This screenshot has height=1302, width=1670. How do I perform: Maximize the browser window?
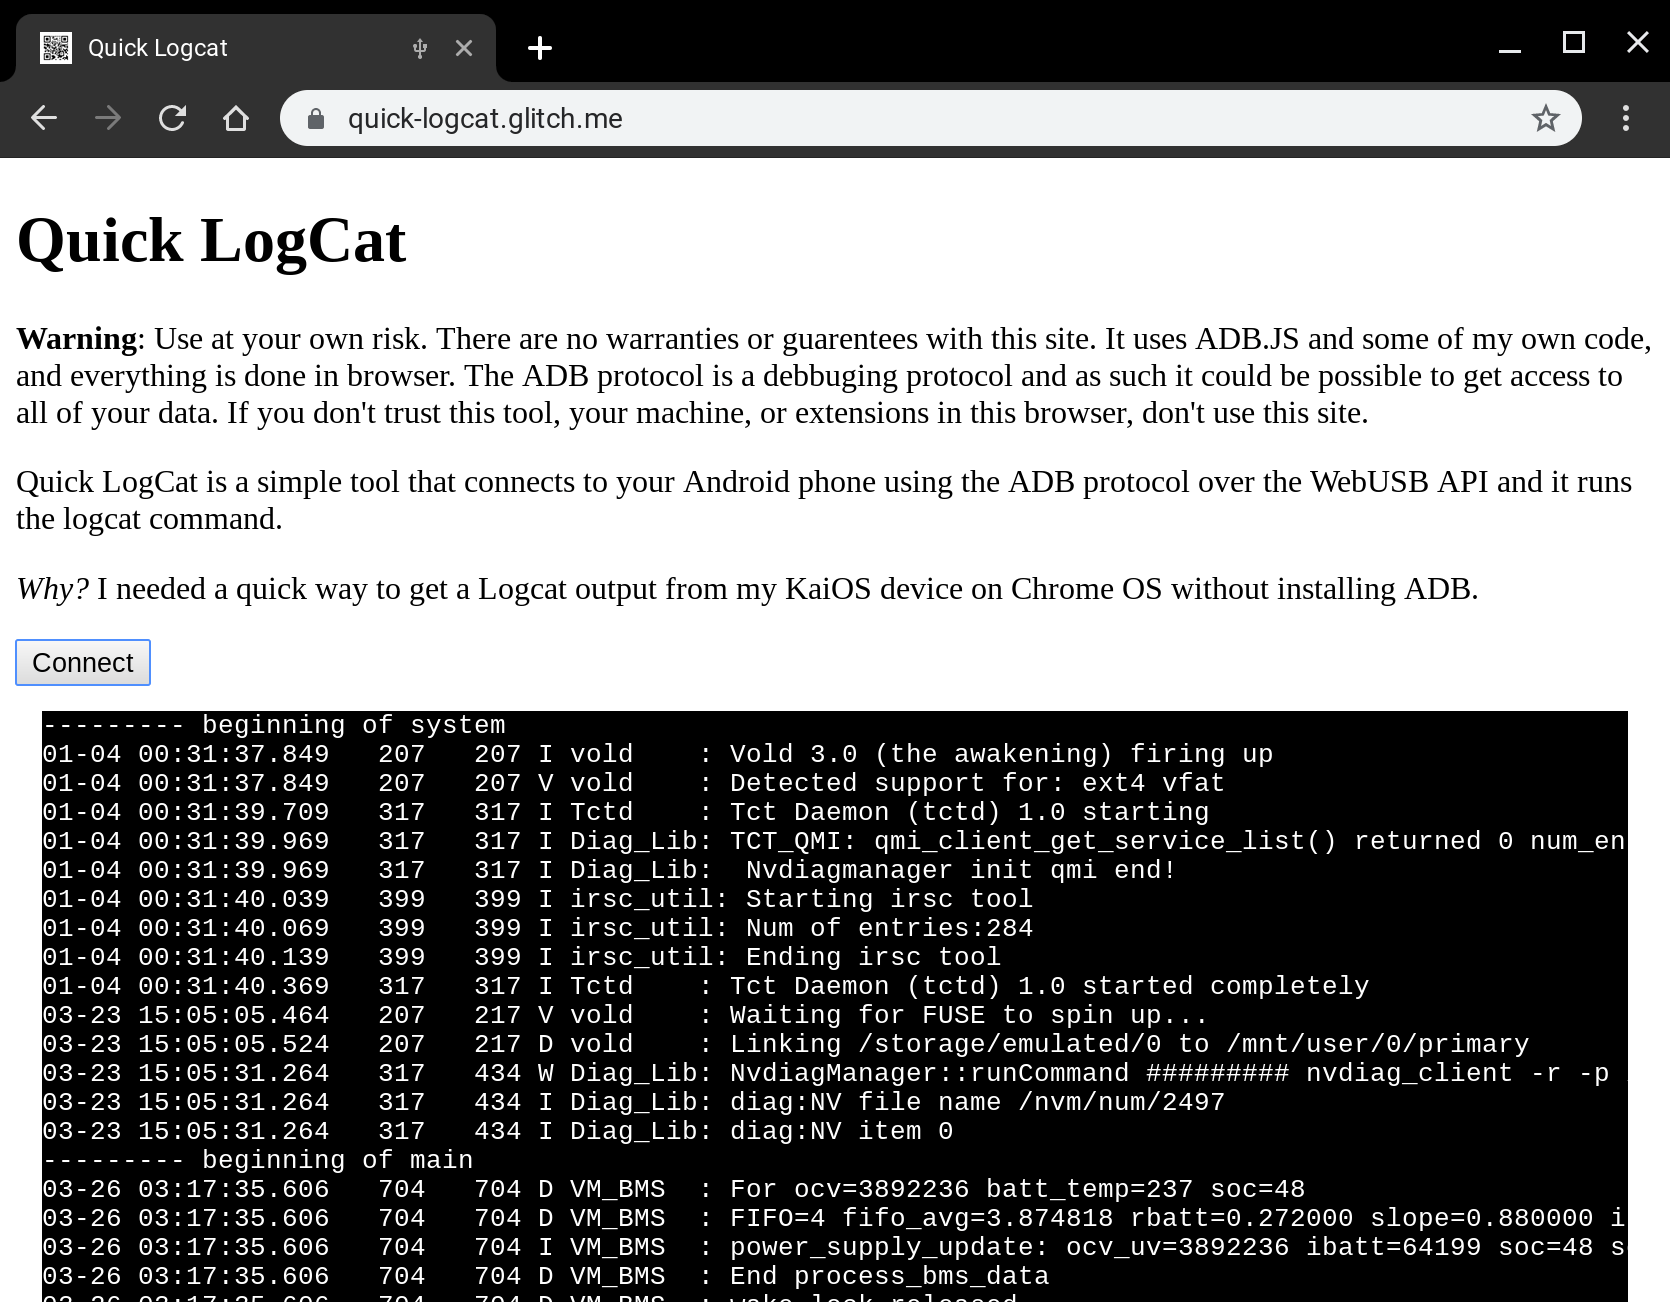(1573, 42)
